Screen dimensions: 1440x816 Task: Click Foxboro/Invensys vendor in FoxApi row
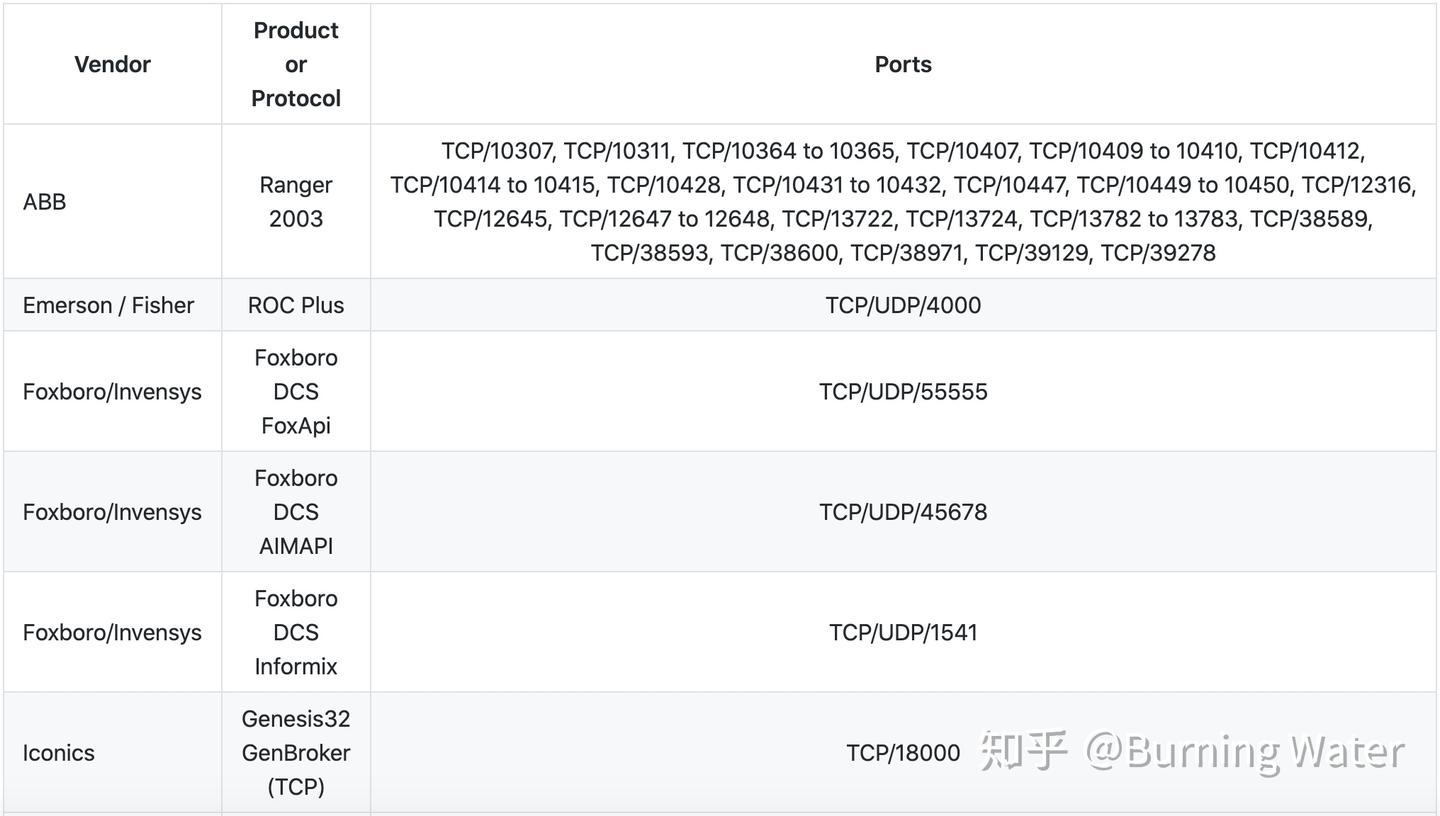[112, 391]
